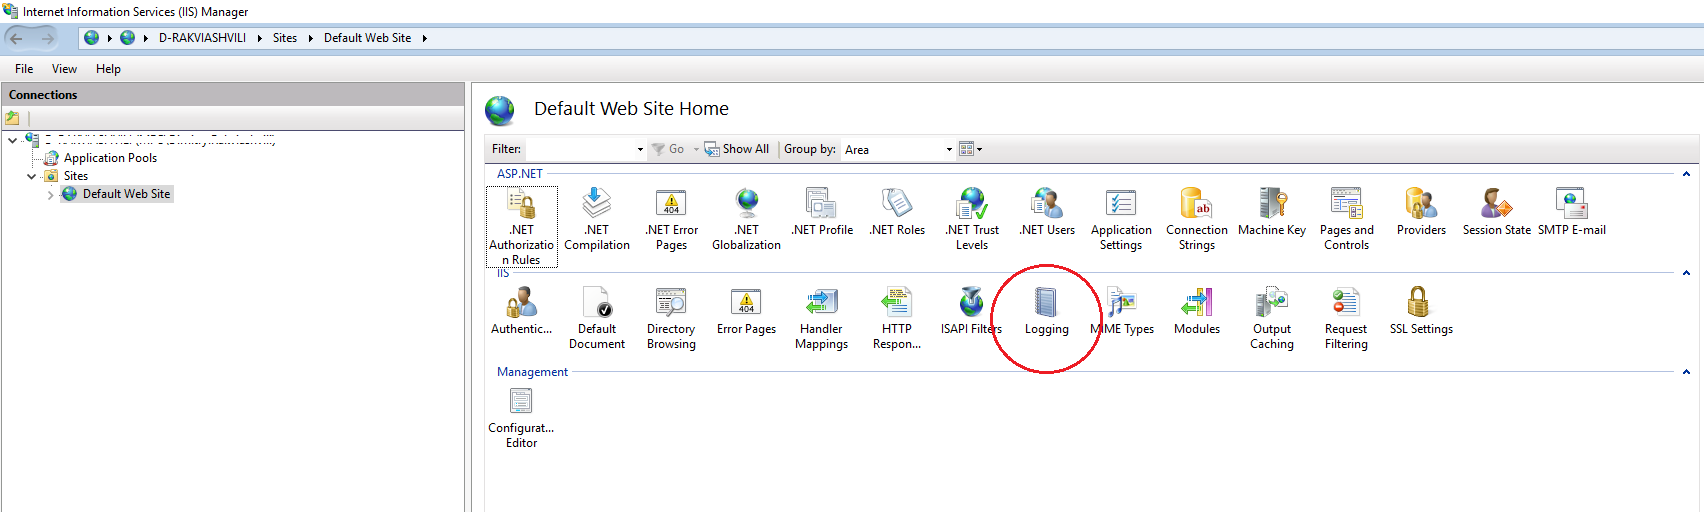Expand the Default Web Site tree node
This screenshot has height=512, width=1704.
(50, 194)
